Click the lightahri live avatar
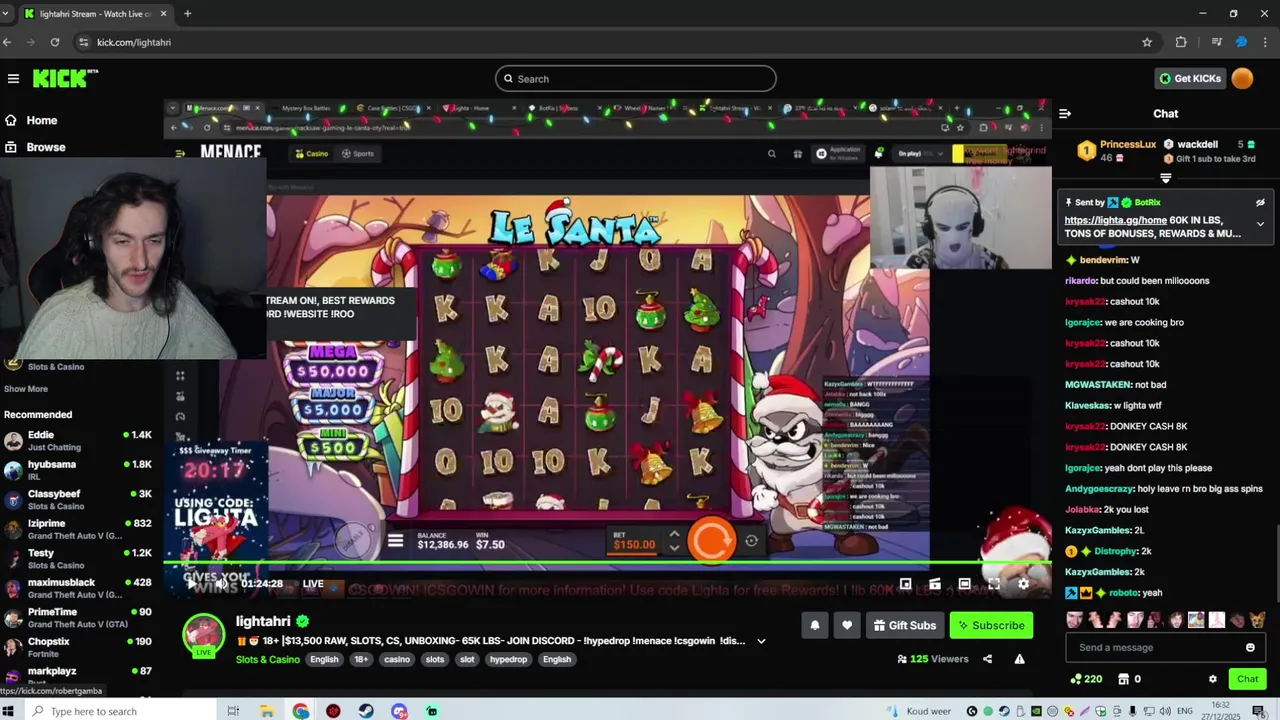 (204, 636)
